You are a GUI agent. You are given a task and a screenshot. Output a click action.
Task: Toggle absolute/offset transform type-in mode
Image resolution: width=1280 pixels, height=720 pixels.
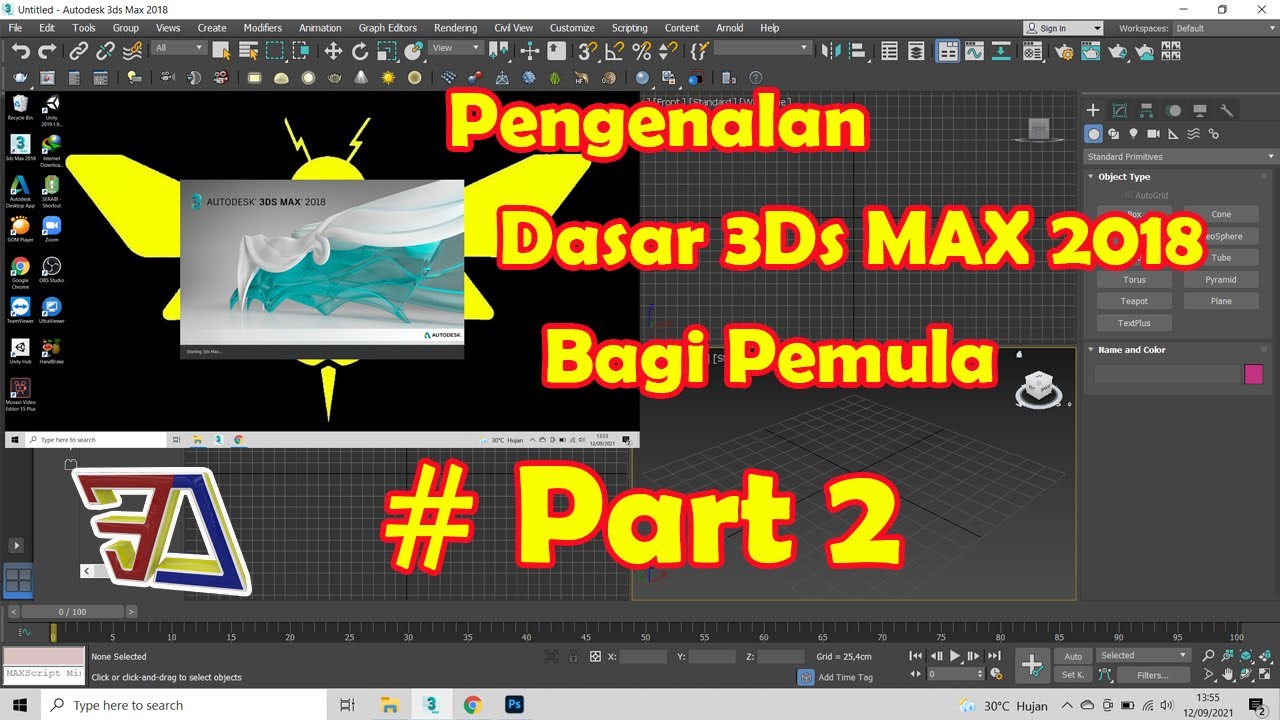click(595, 657)
